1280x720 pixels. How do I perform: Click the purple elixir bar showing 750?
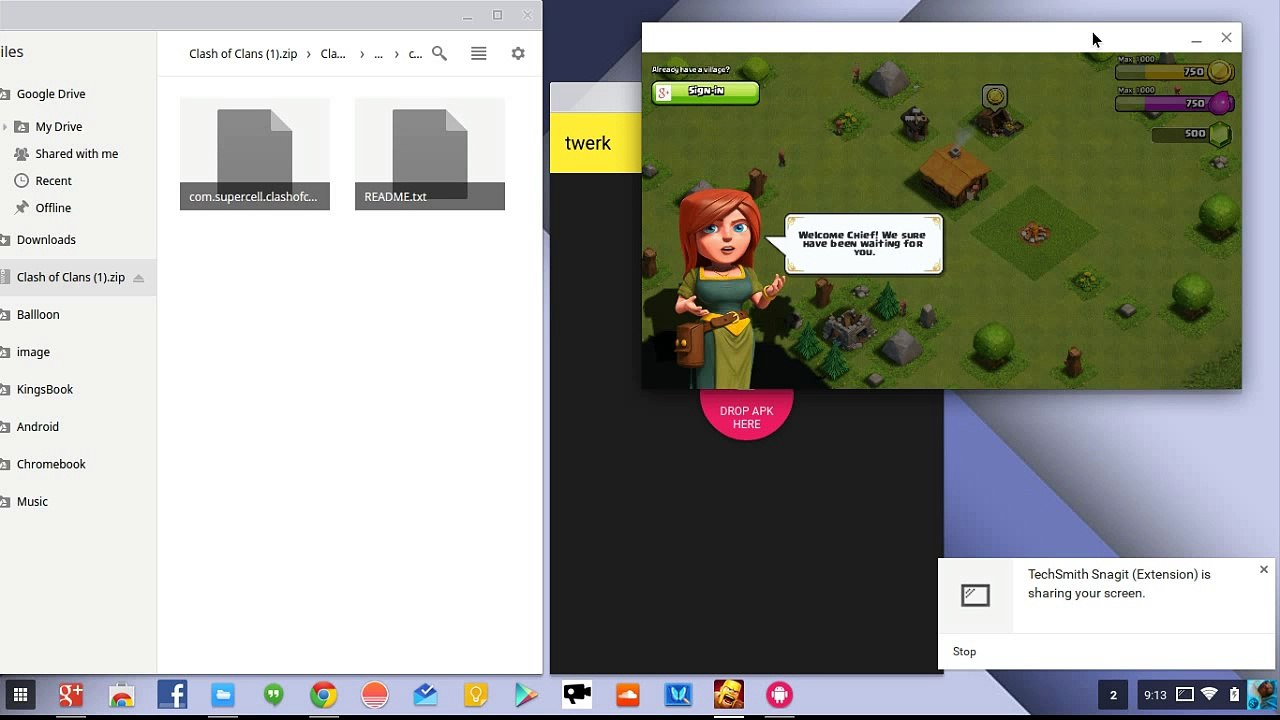(1173, 103)
